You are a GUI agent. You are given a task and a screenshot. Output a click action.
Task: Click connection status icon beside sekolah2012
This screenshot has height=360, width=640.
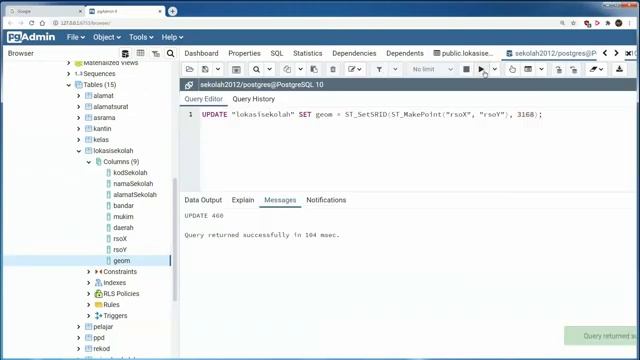tap(189, 85)
